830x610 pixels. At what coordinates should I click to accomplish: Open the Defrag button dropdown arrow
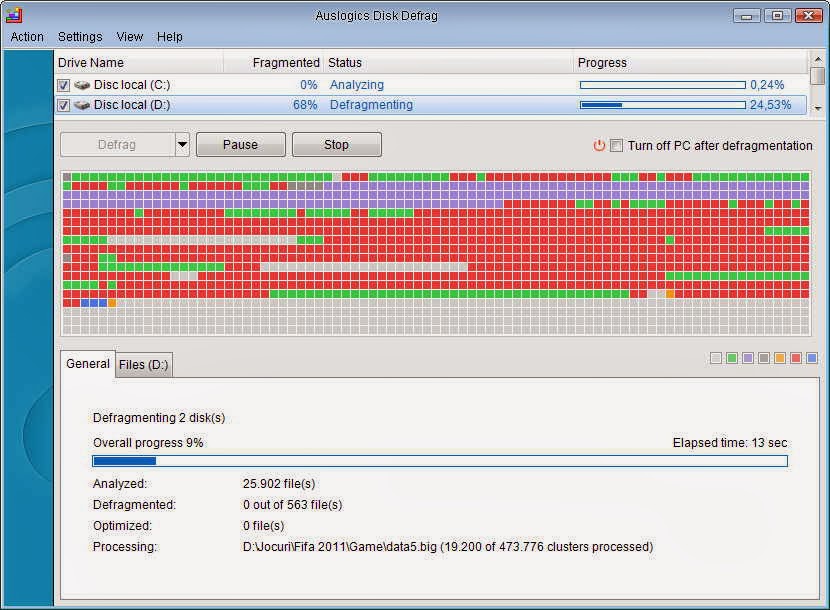(x=182, y=145)
